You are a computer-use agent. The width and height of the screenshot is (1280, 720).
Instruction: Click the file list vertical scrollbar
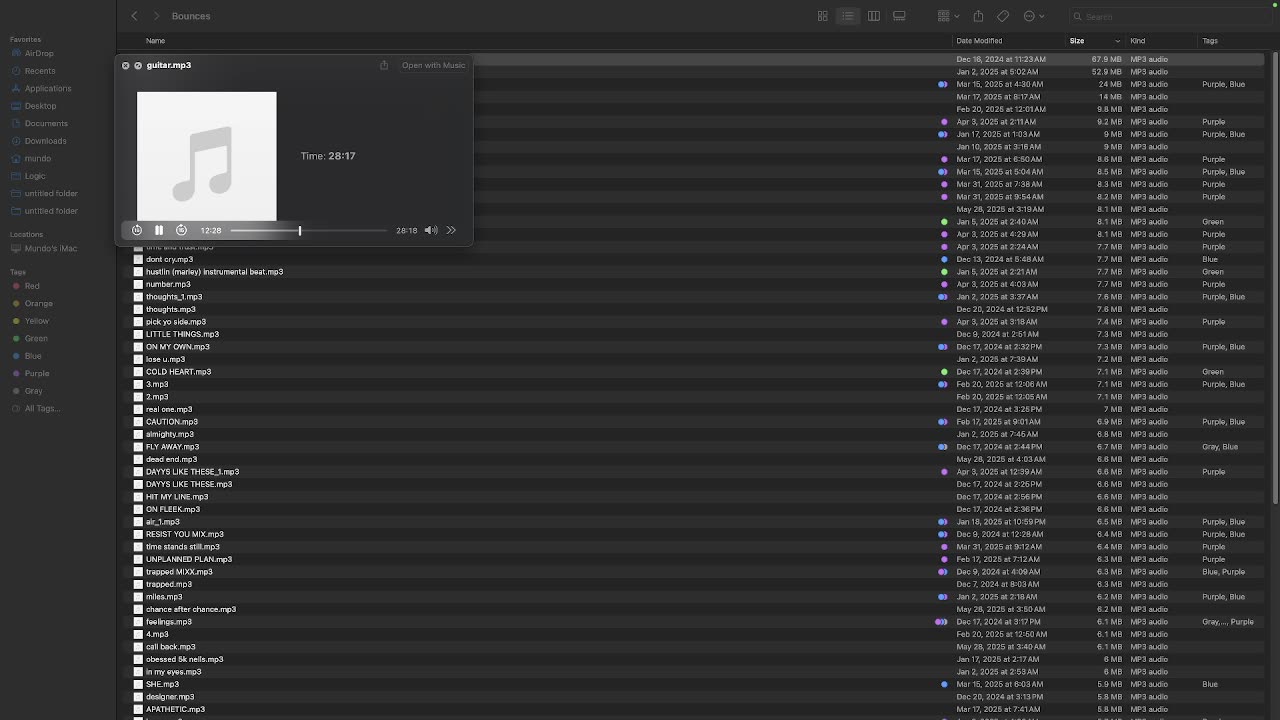(x=1274, y=280)
